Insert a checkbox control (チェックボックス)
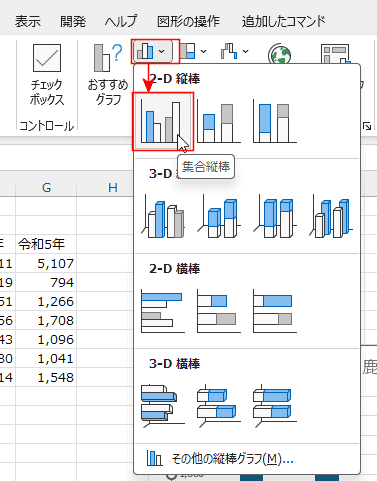Screen dimensions: 377x481 [x=47, y=75]
